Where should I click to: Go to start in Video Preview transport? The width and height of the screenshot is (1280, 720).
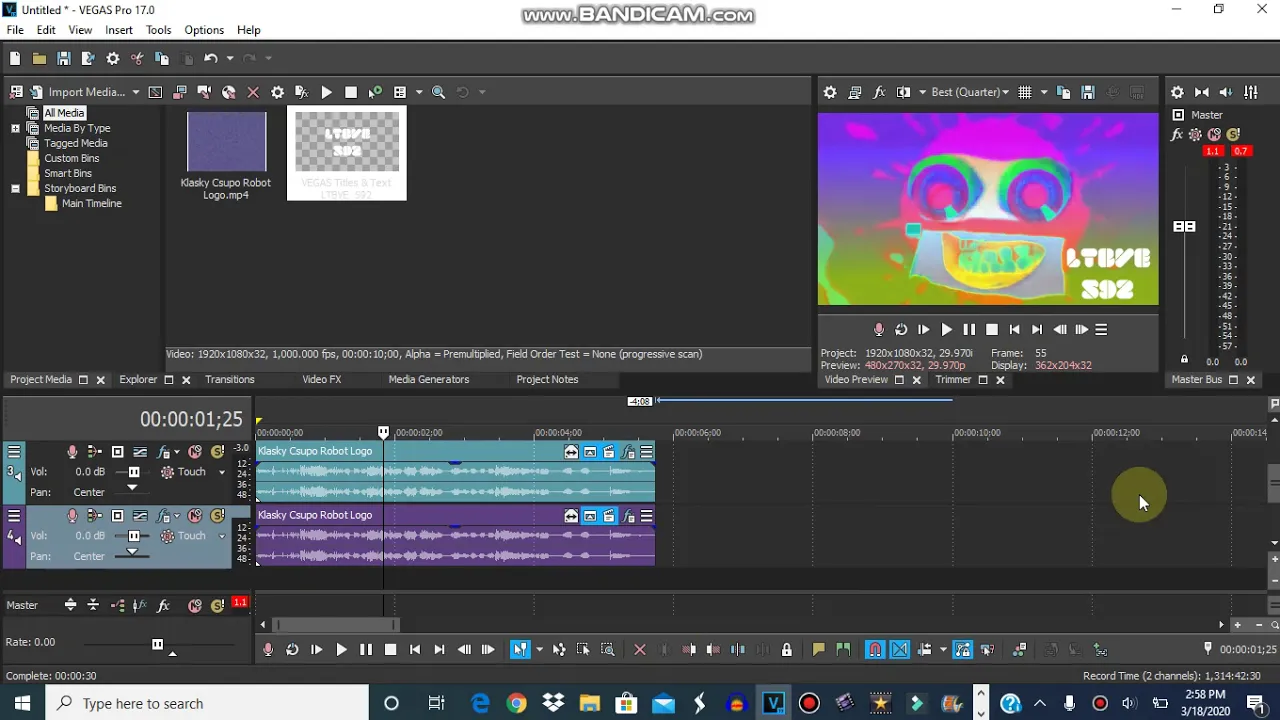1014,330
